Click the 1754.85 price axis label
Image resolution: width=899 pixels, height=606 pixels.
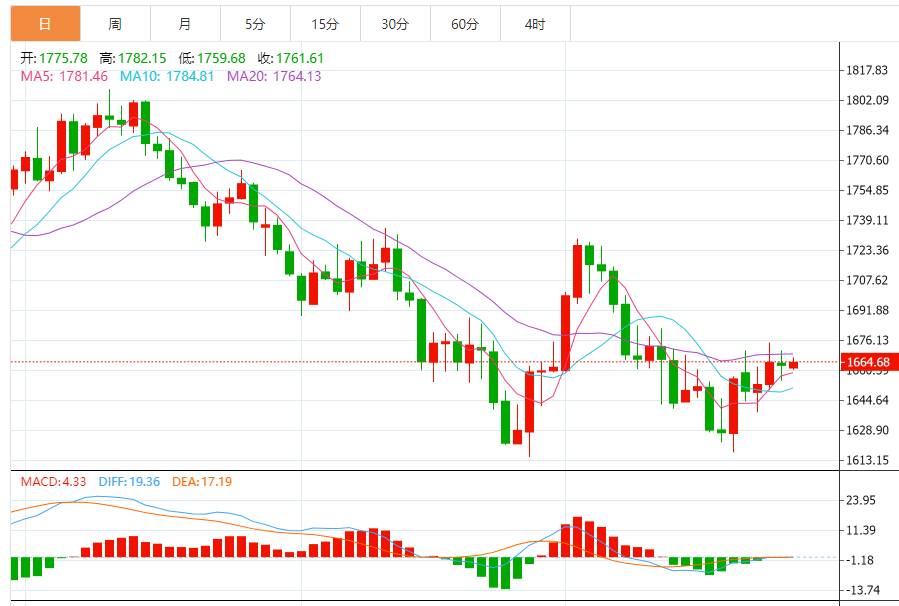[x=867, y=190]
